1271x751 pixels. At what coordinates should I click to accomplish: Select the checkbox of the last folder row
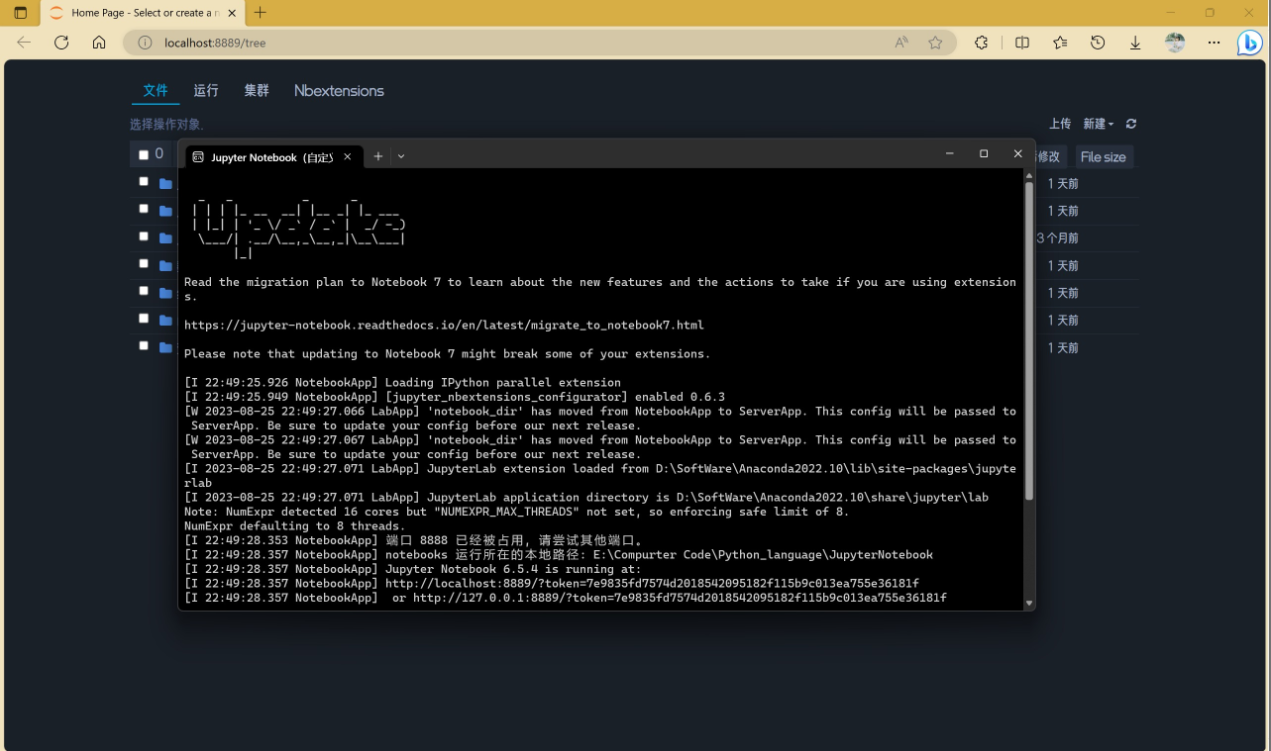click(x=143, y=346)
